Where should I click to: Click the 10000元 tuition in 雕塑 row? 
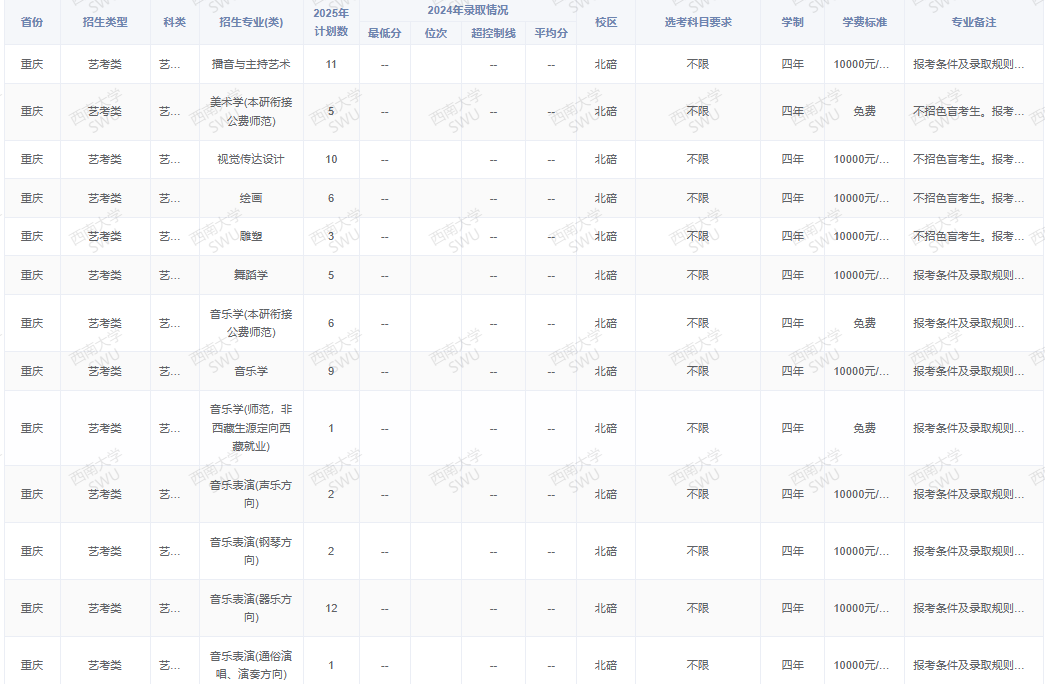[861, 236]
